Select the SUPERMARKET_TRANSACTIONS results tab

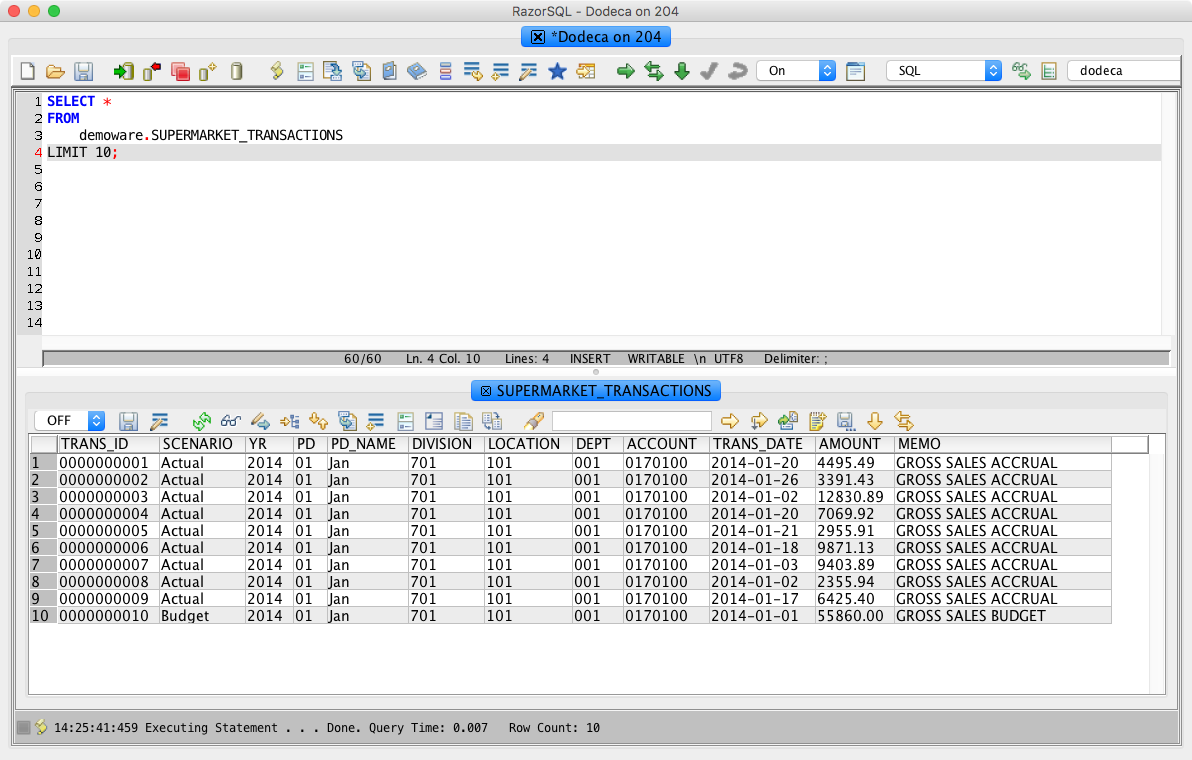click(596, 391)
